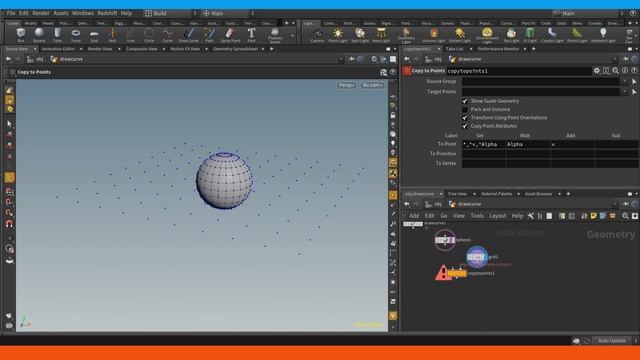
Task: Switch to the Render View tab
Action: (x=100, y=49)
